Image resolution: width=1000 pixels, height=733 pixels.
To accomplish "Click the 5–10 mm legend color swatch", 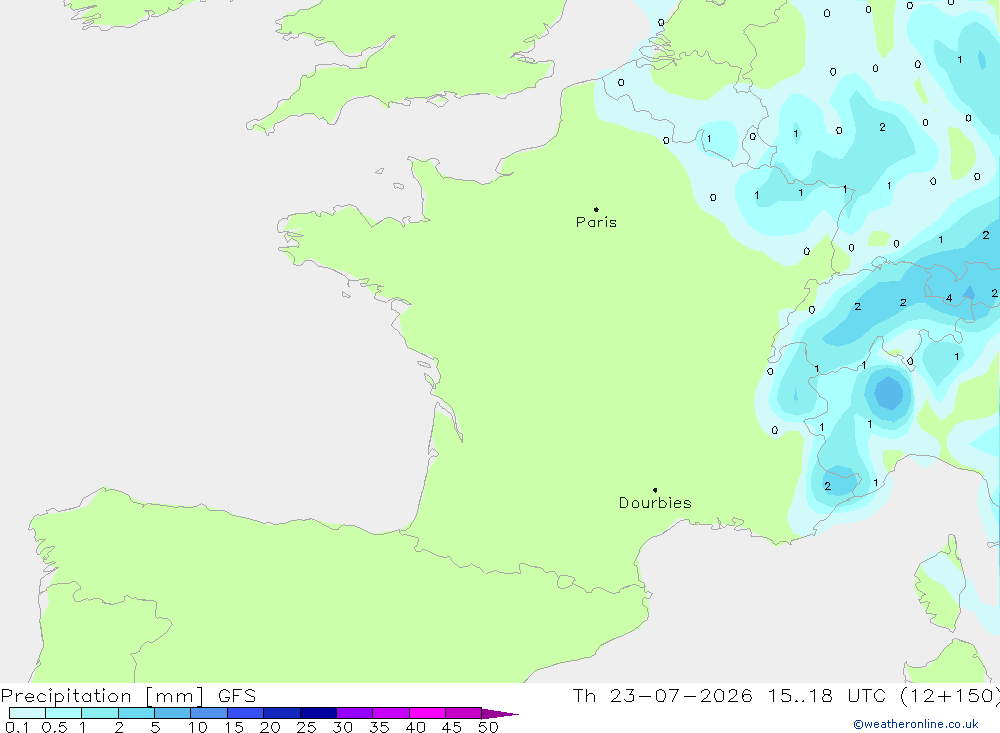I will (x=172, y=713).
